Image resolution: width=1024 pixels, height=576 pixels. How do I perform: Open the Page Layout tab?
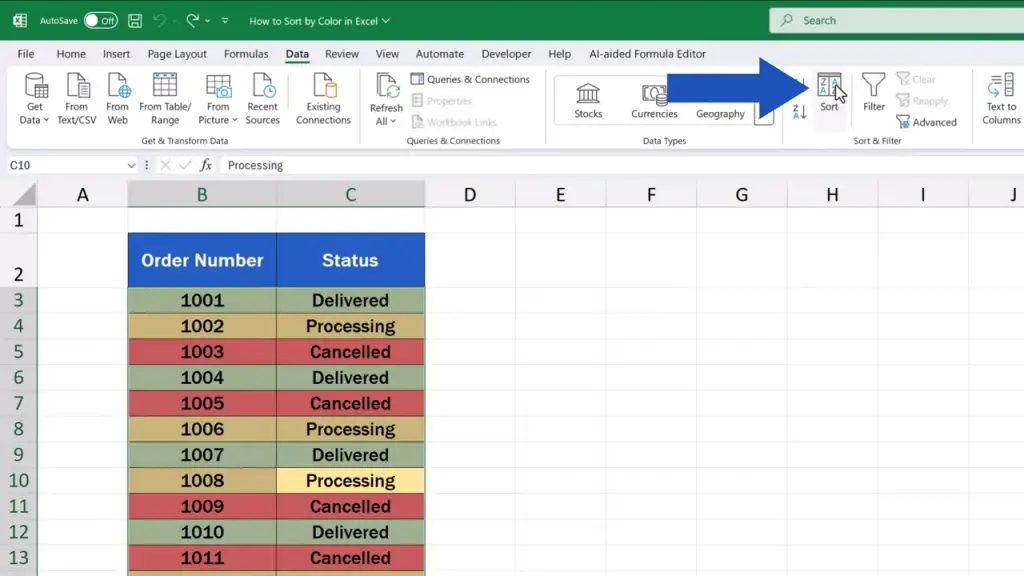point(177,54)
